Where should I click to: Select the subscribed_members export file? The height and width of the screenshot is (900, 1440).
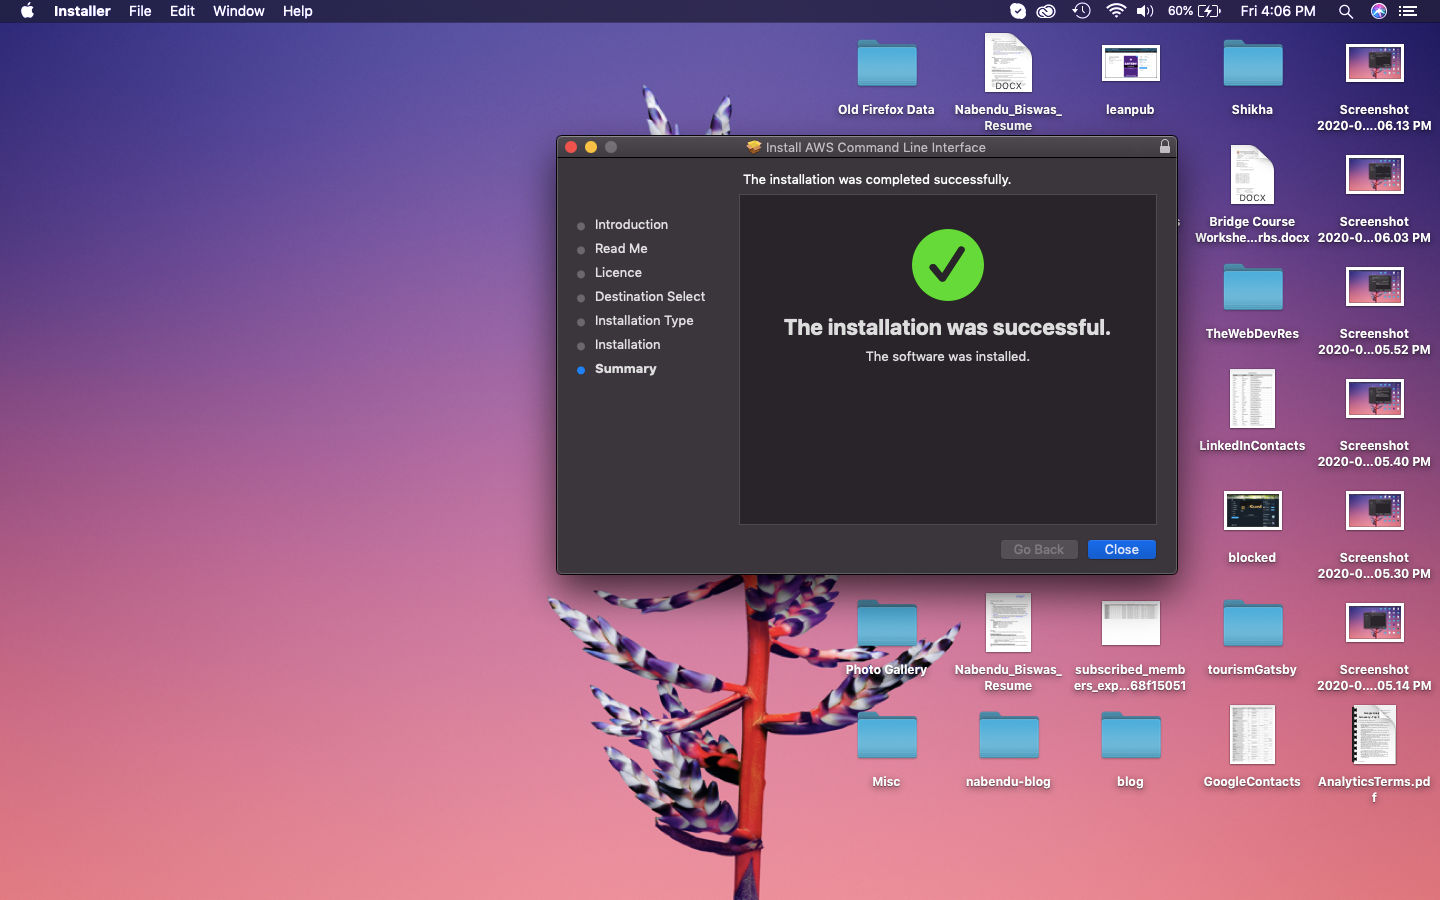(1130, 623)
